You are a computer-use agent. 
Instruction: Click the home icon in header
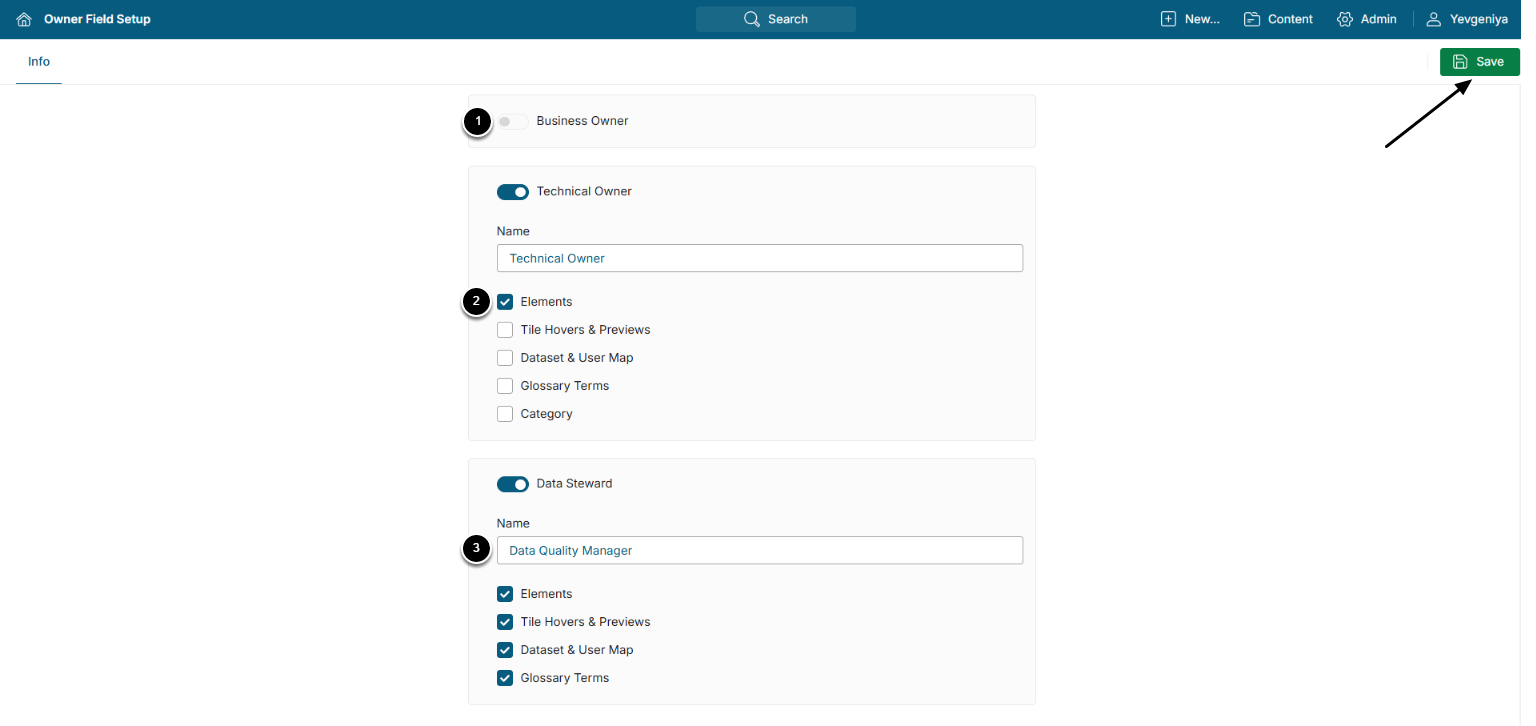pyautogui.click(x=24, y=19)
